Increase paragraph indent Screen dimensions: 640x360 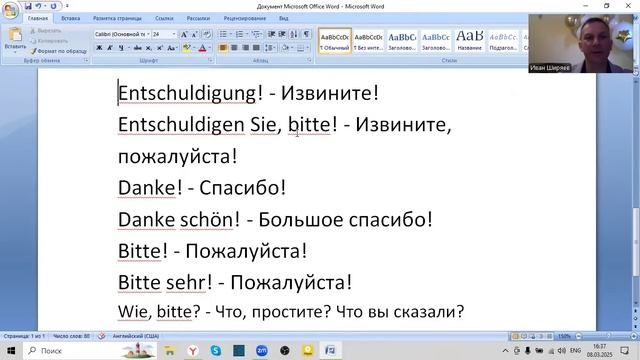(282, 34)
